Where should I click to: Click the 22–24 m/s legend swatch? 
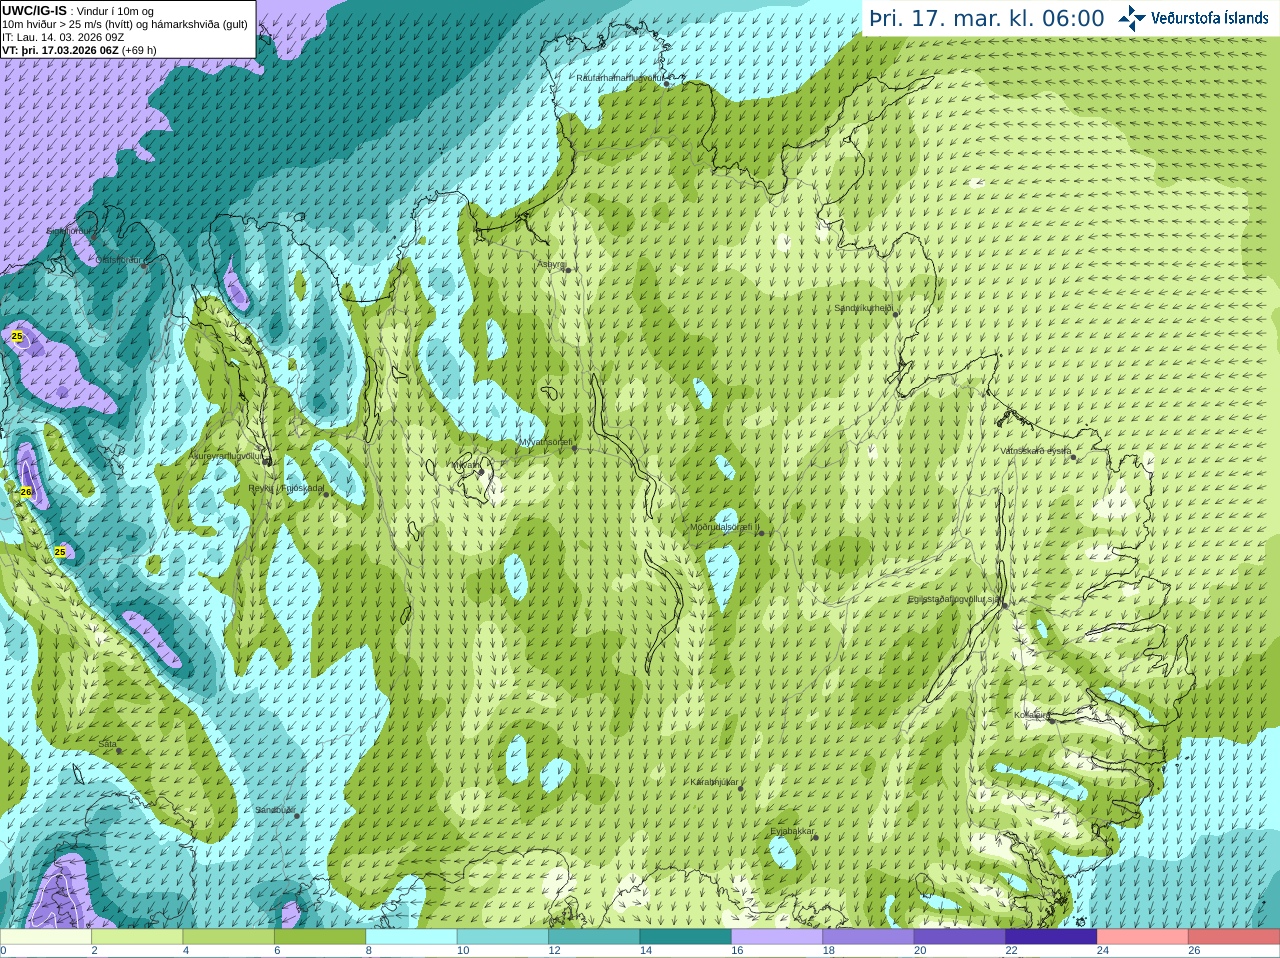point(1051,937)
